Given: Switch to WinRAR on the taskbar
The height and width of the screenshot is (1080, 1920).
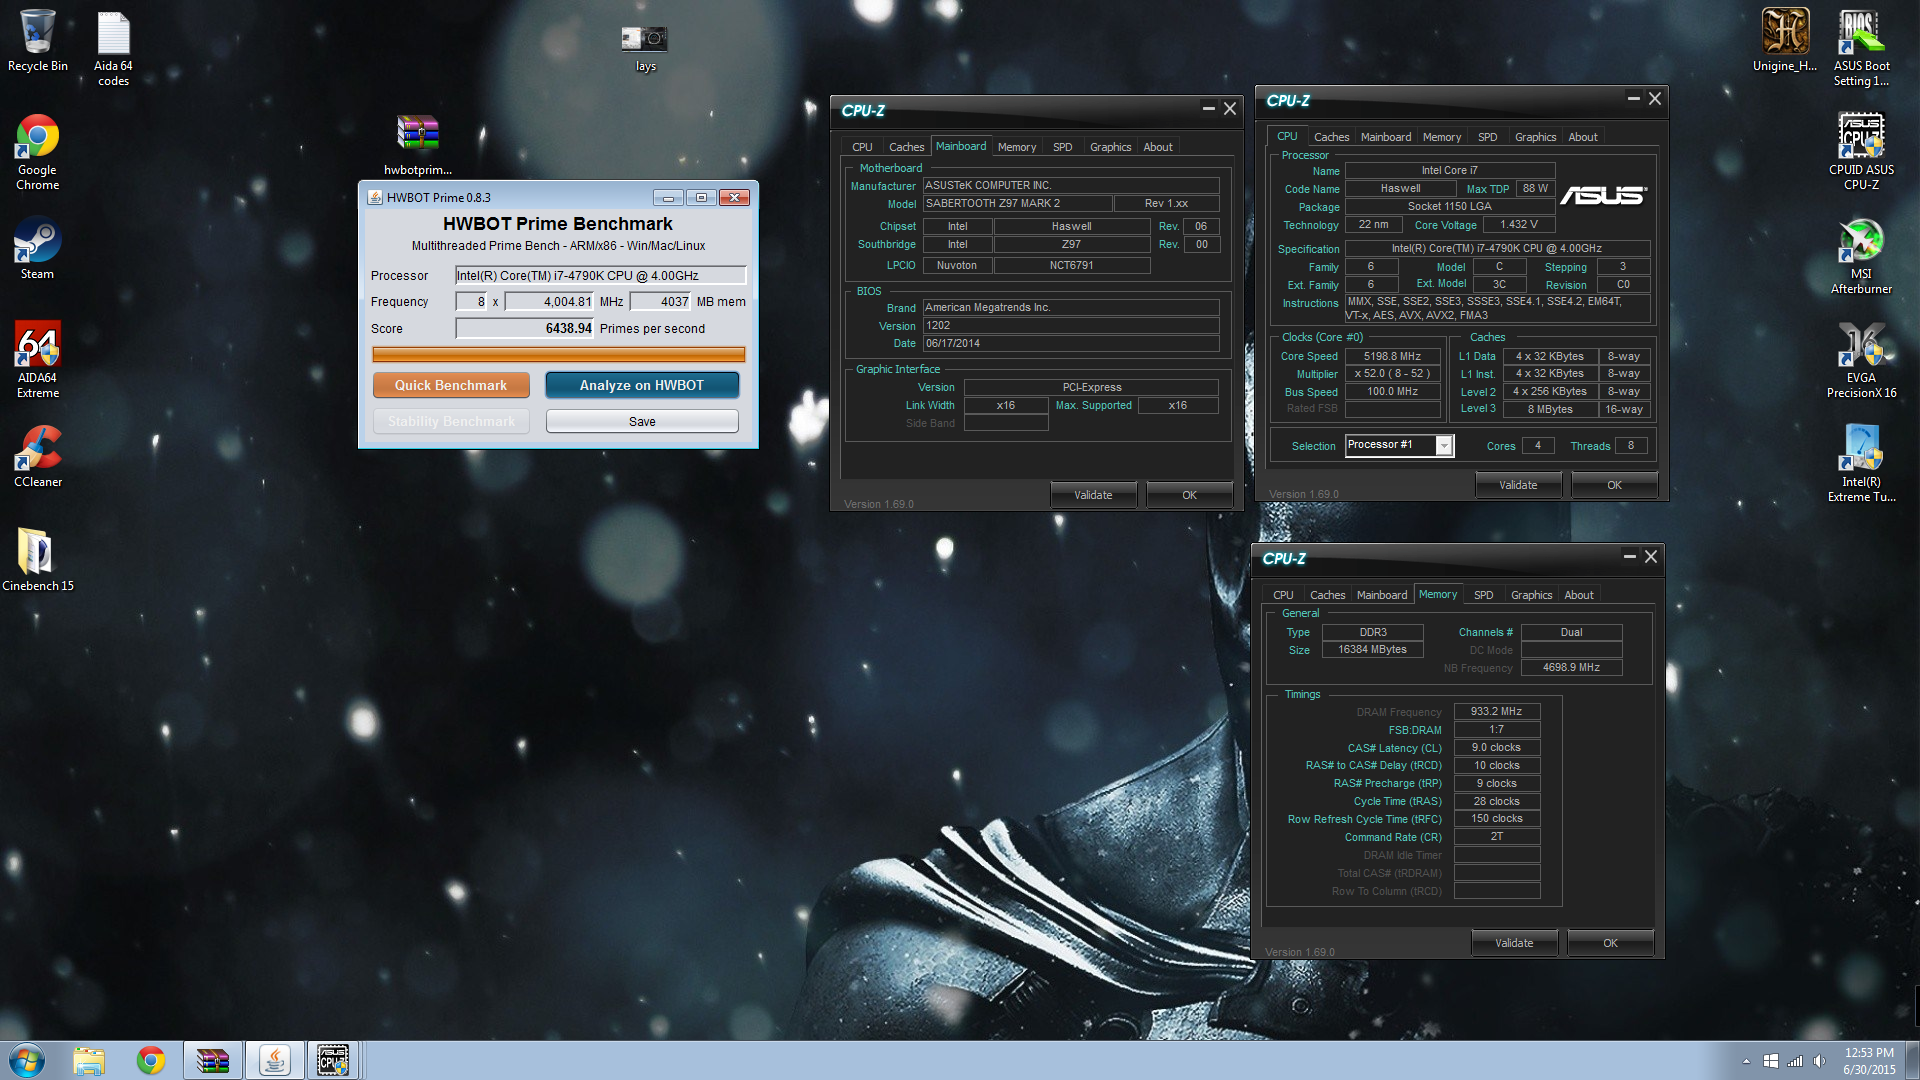Looking at the screenshot, I should (212, 1060).
